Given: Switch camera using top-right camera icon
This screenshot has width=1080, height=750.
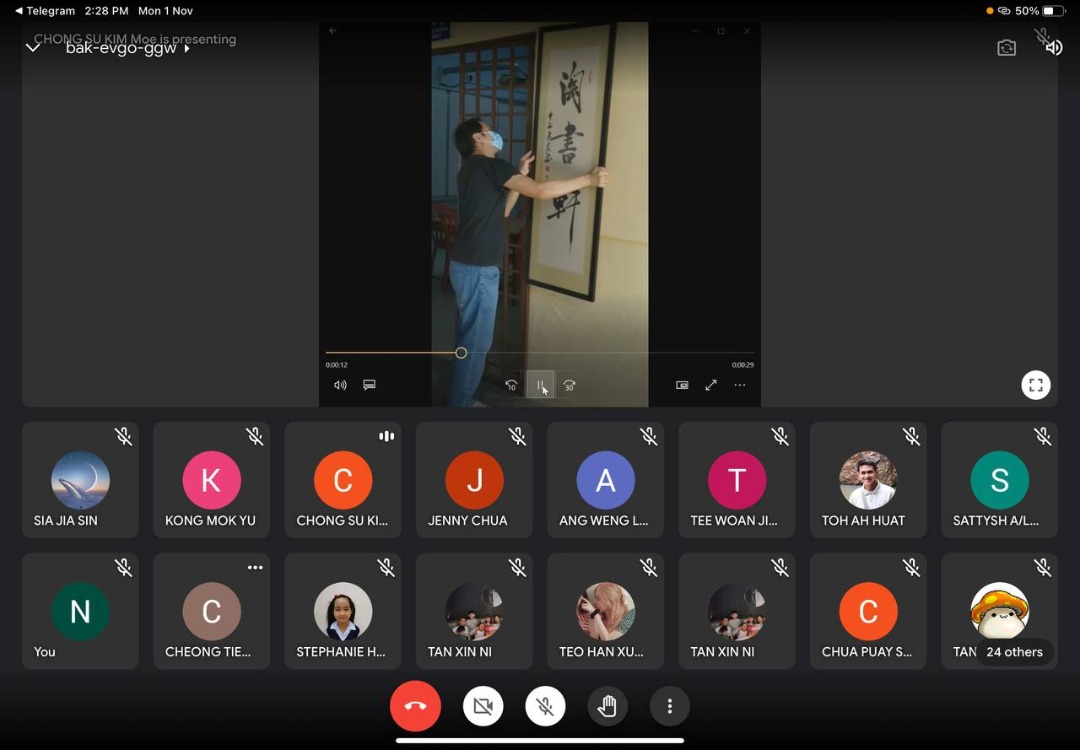Looking at the screenshot, I should (1006, 48).
